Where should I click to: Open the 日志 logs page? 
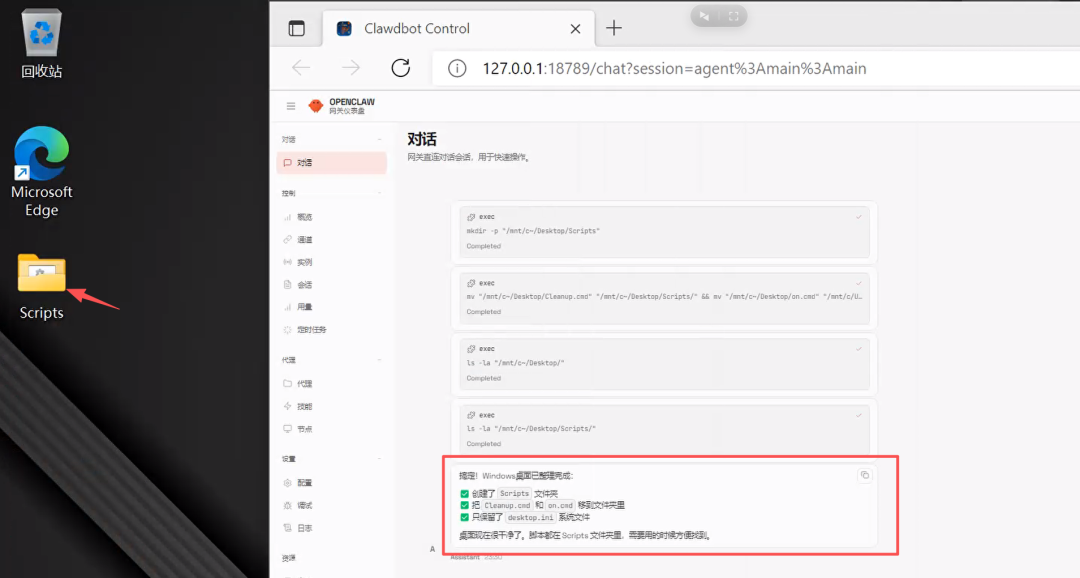[x=331, y=528]
